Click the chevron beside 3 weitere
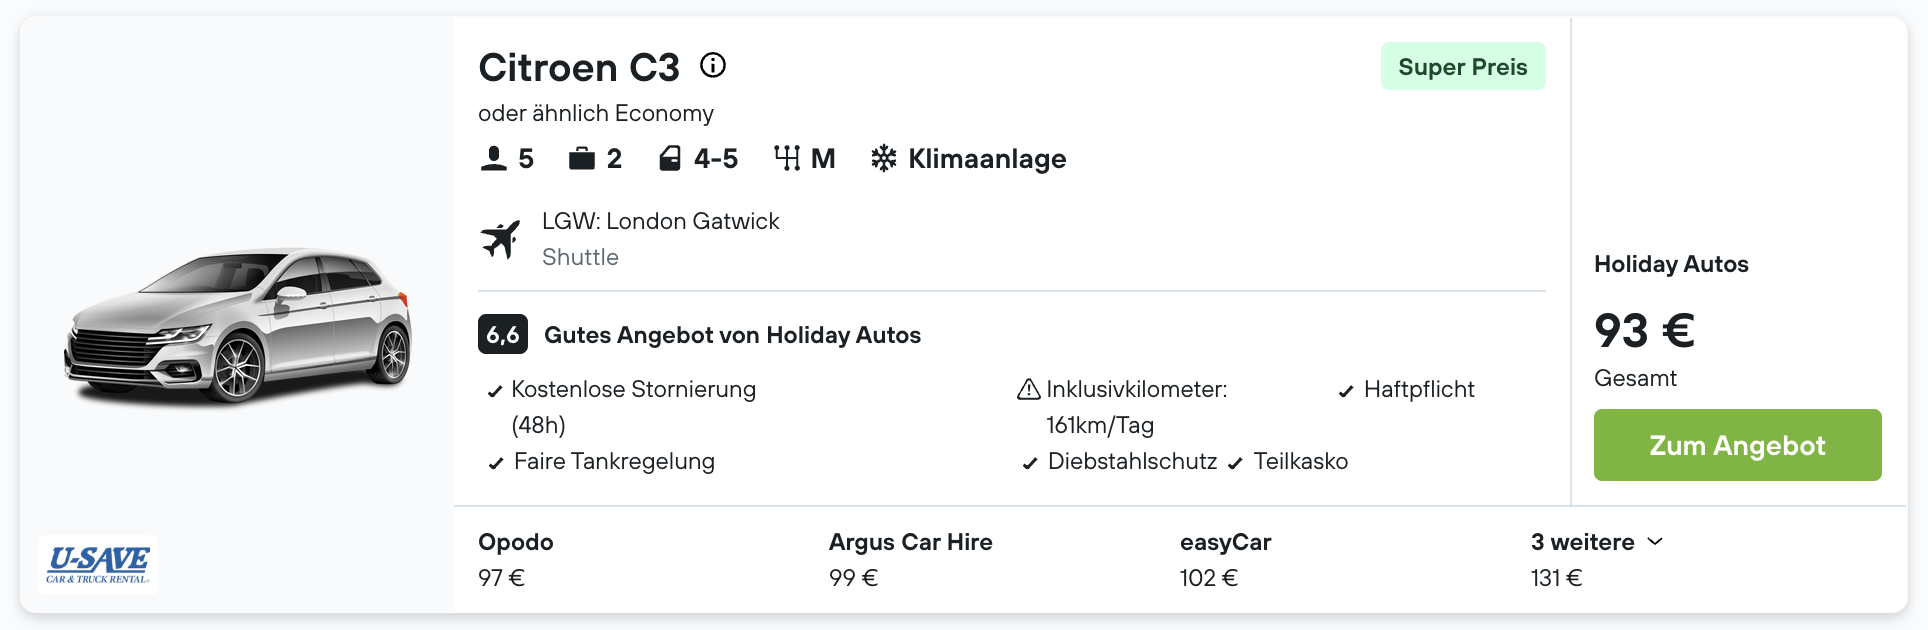This screenshot has height=630, width=1928. [x=1655, y=541]
